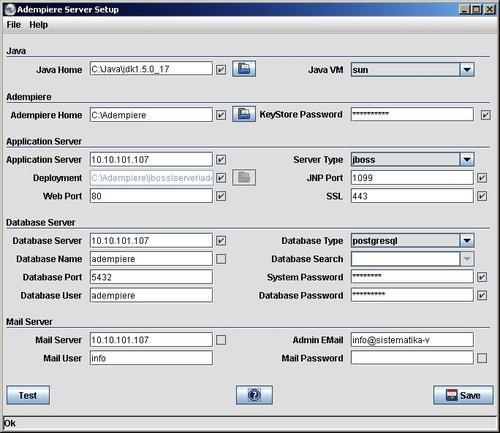Open the Database Type dropdown

click(467, 240)
